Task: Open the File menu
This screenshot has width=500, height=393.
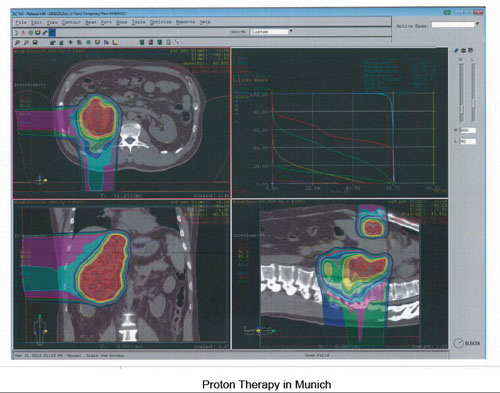Action: click(x=21, y=22)
